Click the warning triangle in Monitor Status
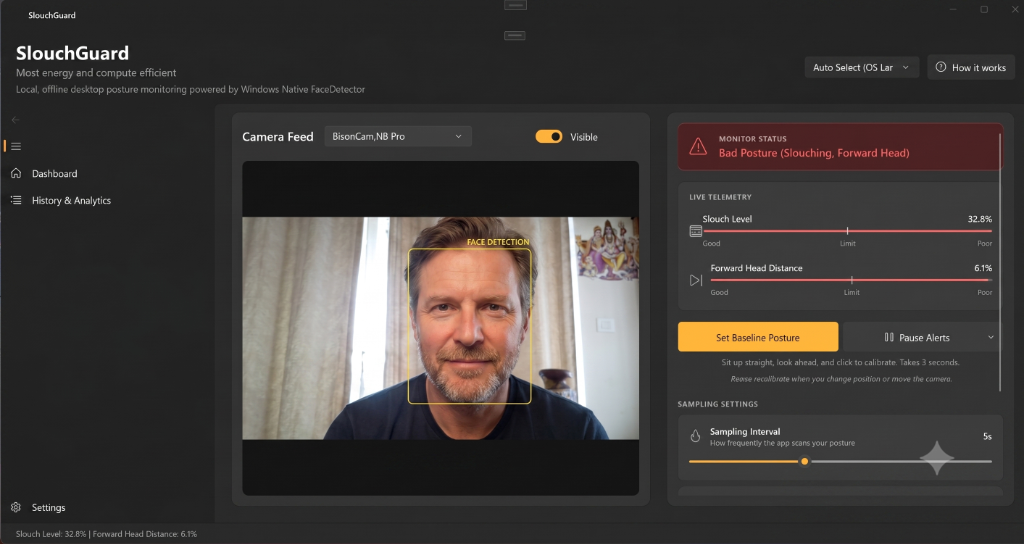 [x=698, y=146]
